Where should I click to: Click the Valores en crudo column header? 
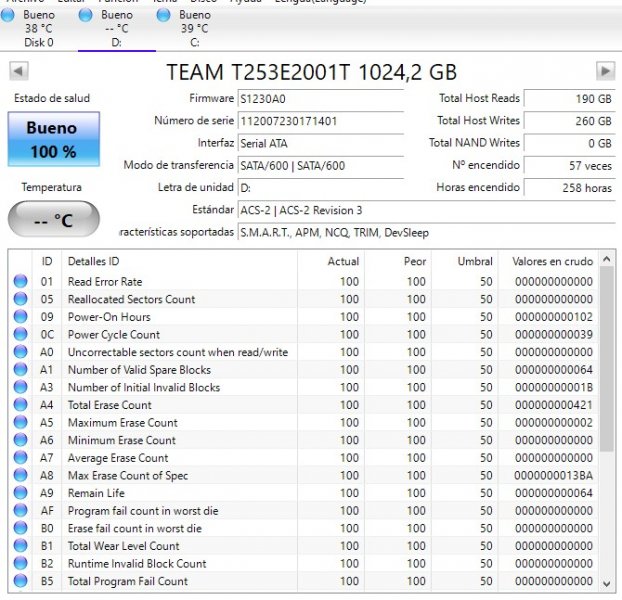click(552, 261)
